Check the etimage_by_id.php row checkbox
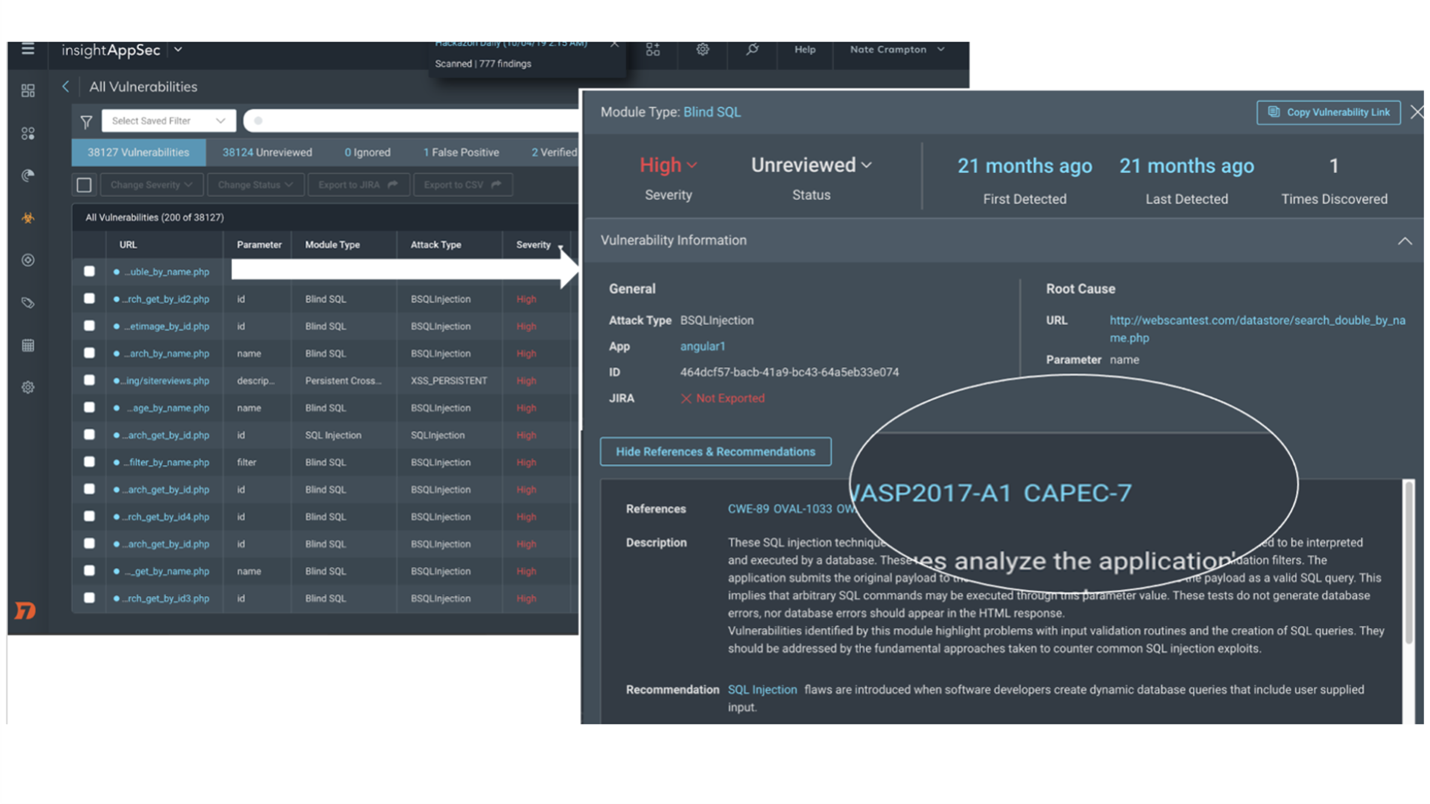The height and width of the screenshot is (804, 1430). (x=89, y=326)
